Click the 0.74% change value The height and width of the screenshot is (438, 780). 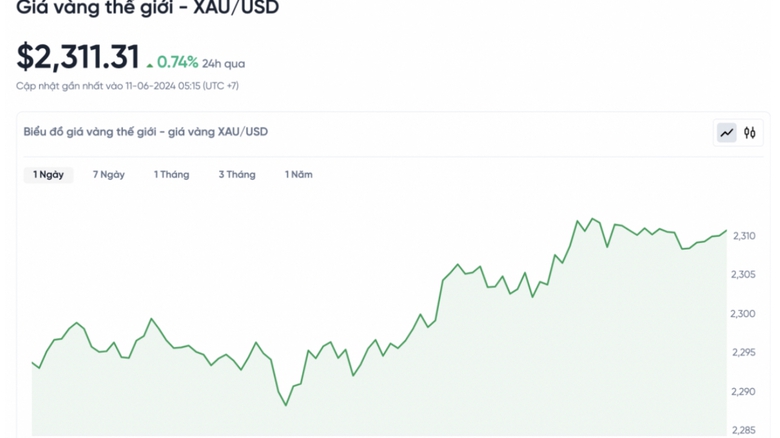coord(177,62)
